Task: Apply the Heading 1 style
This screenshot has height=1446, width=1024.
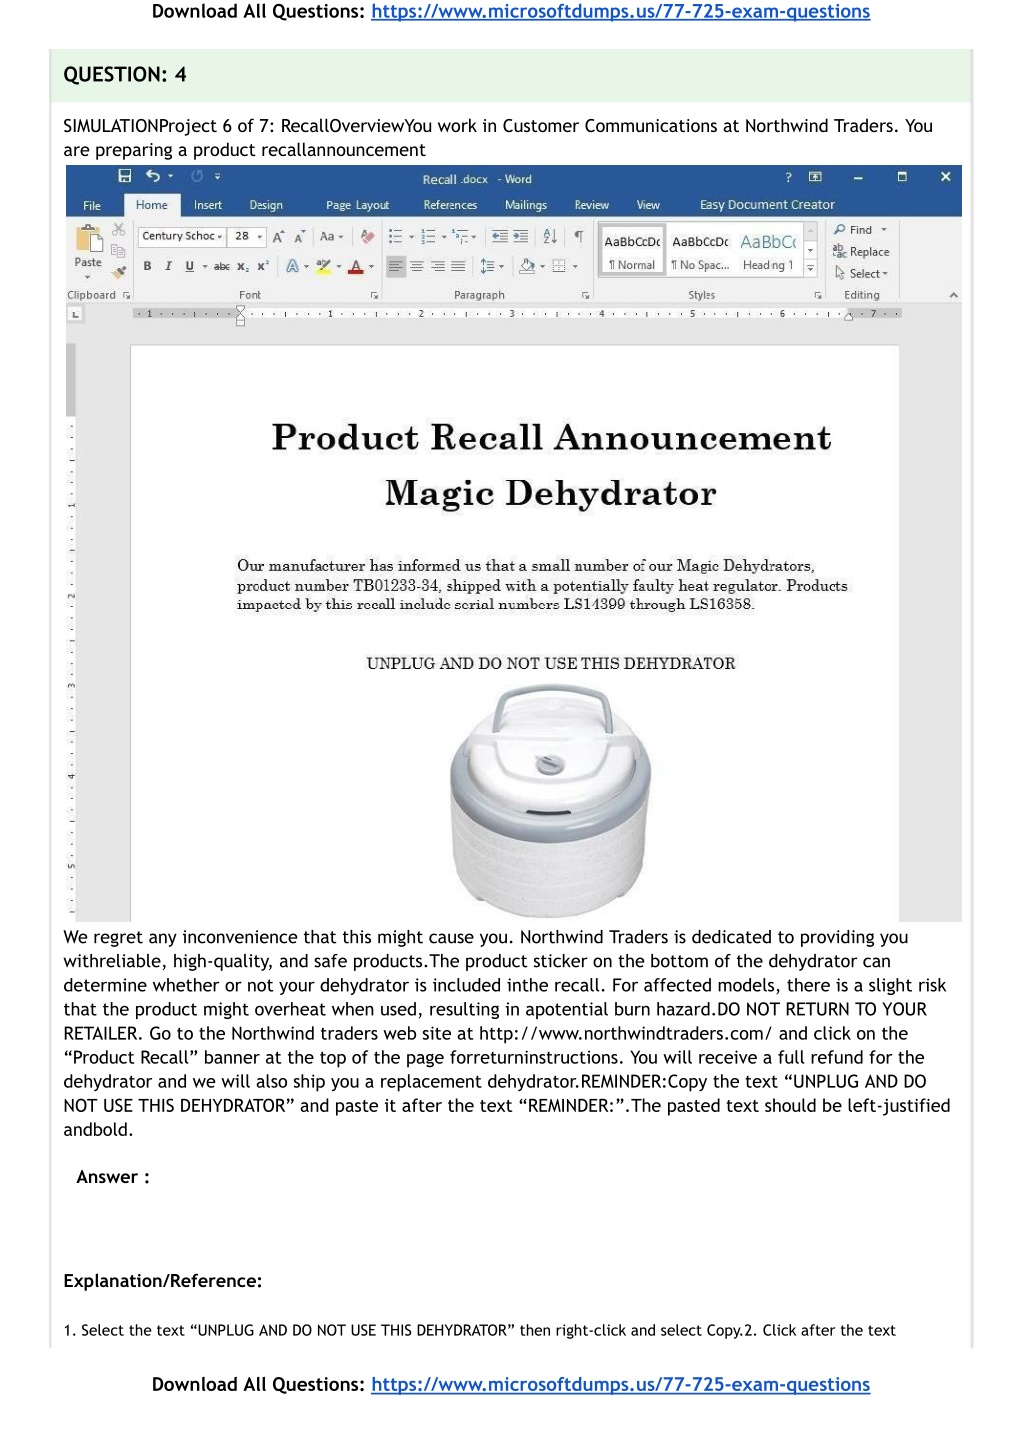Action: point(768,251)
